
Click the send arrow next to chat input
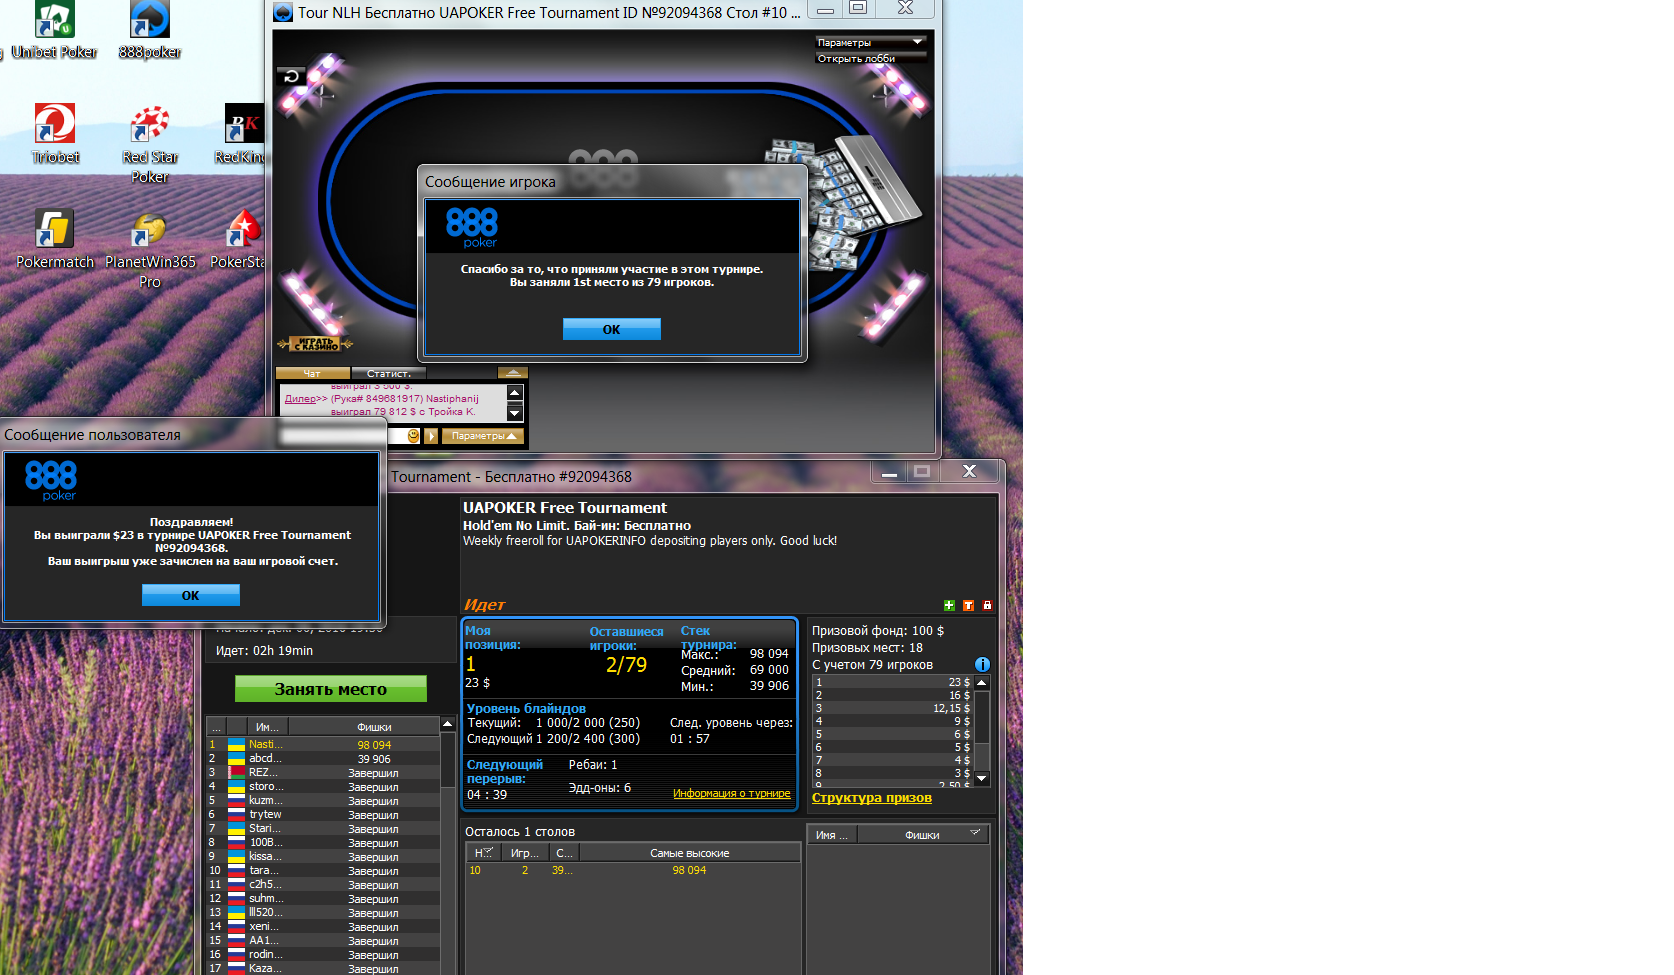coord(431,436)
